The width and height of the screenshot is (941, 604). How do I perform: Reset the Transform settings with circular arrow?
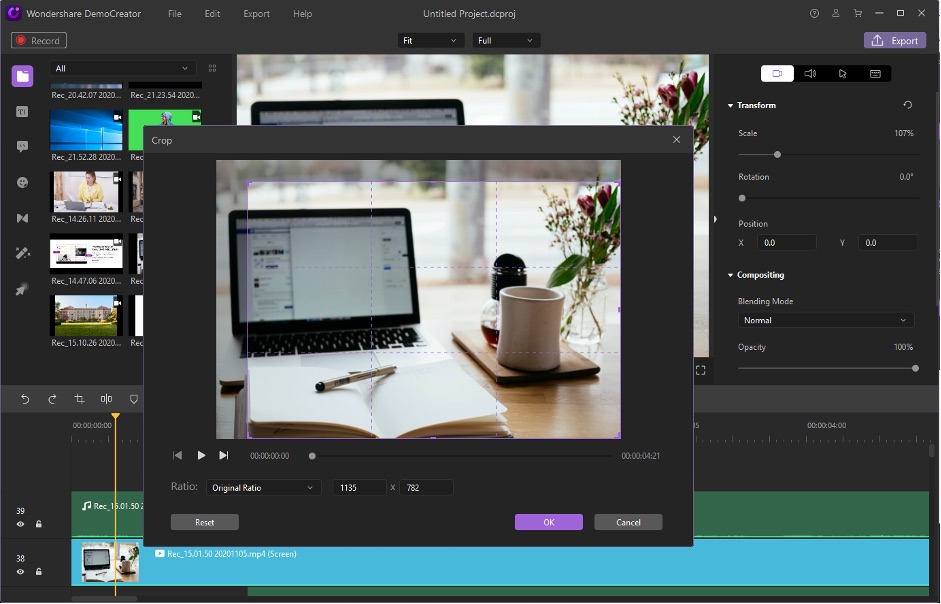click(907, 105)
